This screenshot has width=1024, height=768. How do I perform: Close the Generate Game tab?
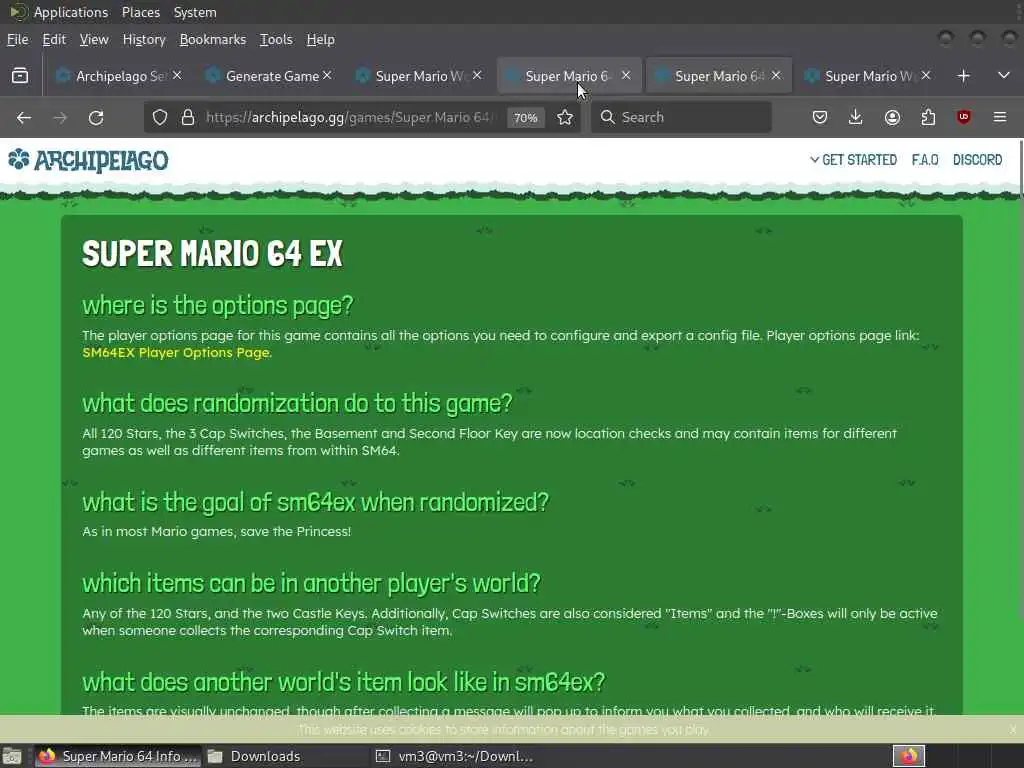(327, 76)
